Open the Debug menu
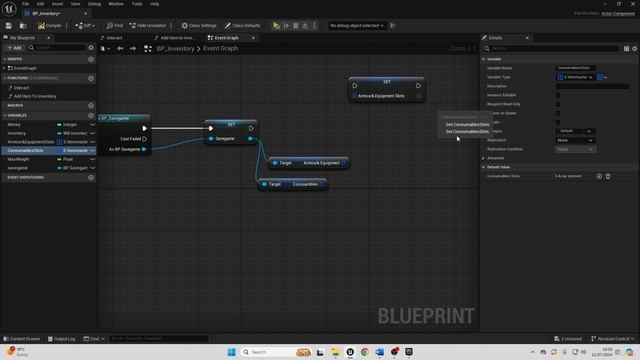This screenshot has height=360, width=640. click(94, 4)
